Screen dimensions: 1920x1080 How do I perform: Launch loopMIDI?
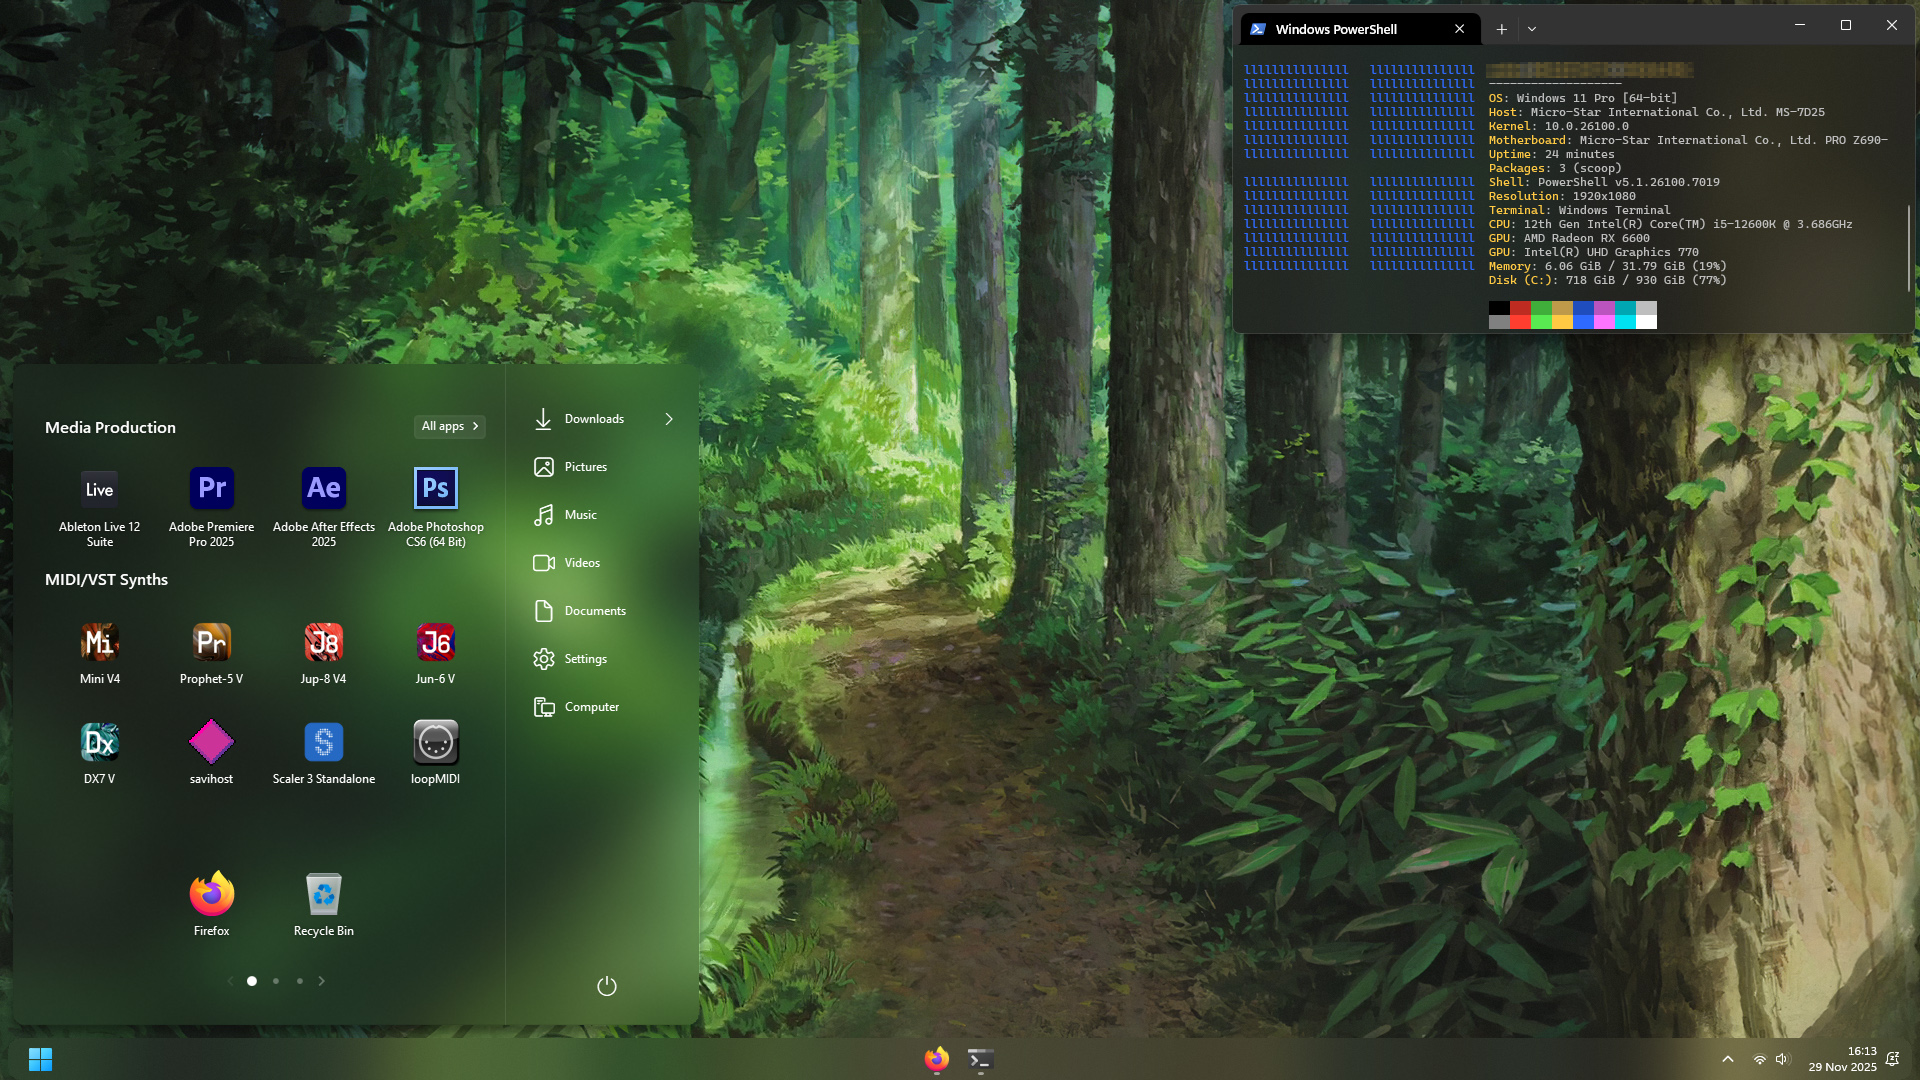435,742
